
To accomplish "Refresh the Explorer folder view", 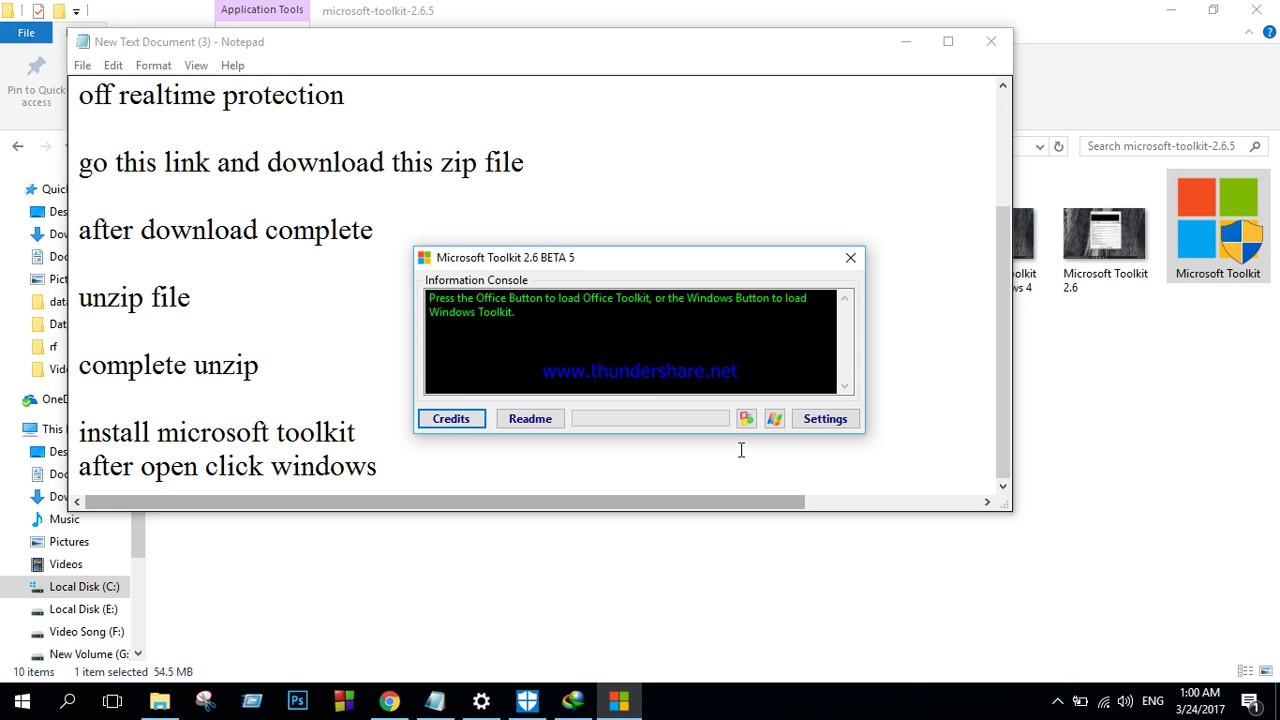I will point(1059,146).
